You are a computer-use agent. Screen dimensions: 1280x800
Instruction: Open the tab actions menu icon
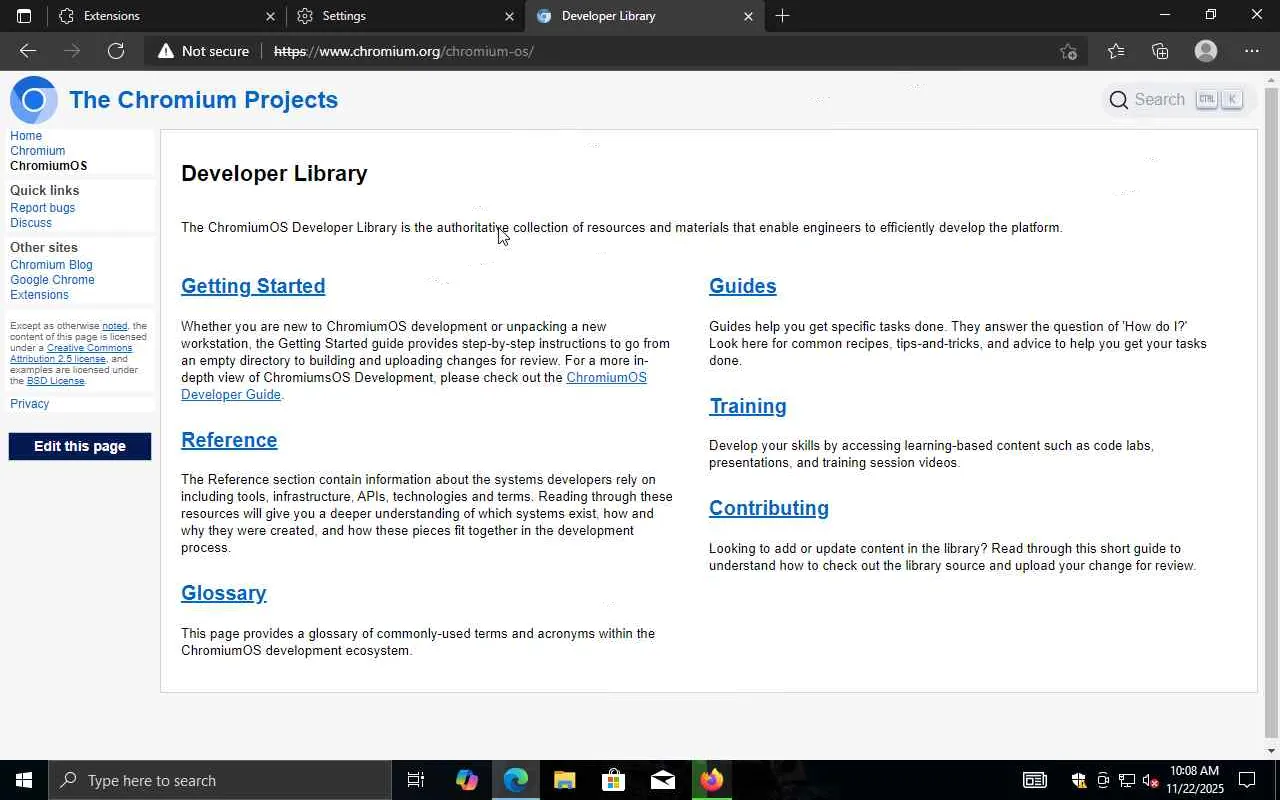24,16
